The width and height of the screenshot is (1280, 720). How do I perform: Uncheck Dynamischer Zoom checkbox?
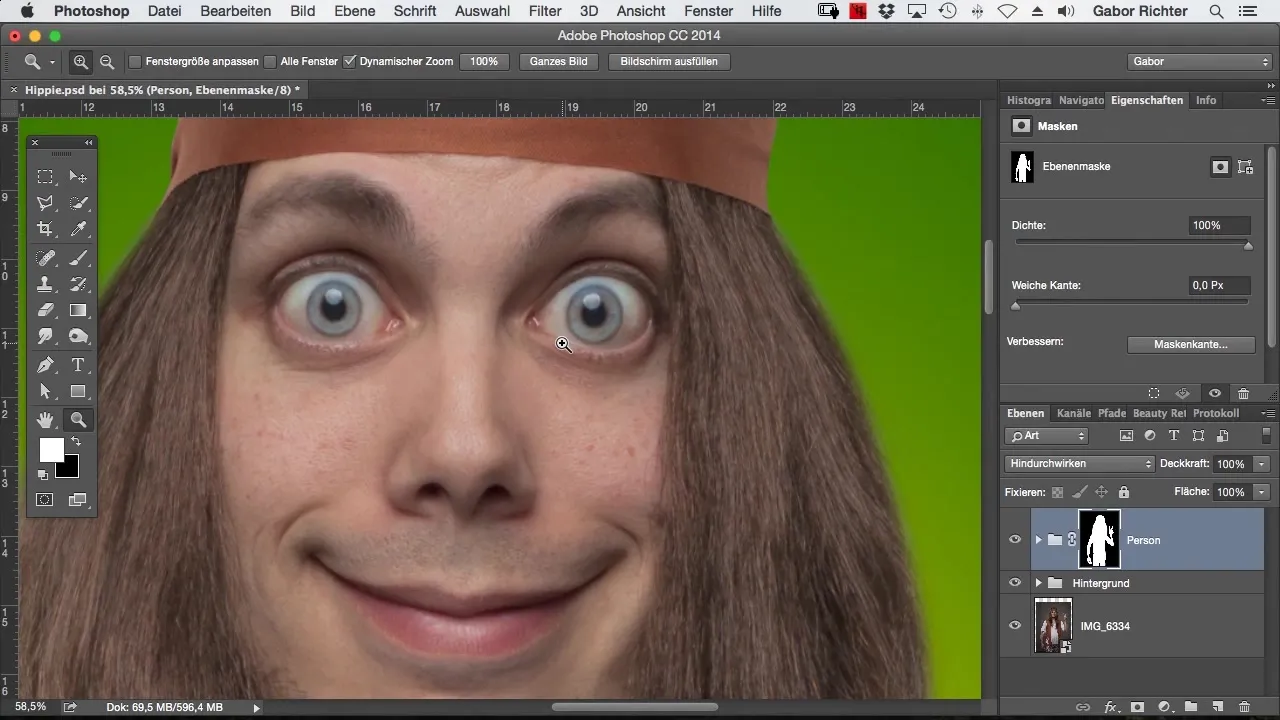pyautogui.click(x=349, y=62)
